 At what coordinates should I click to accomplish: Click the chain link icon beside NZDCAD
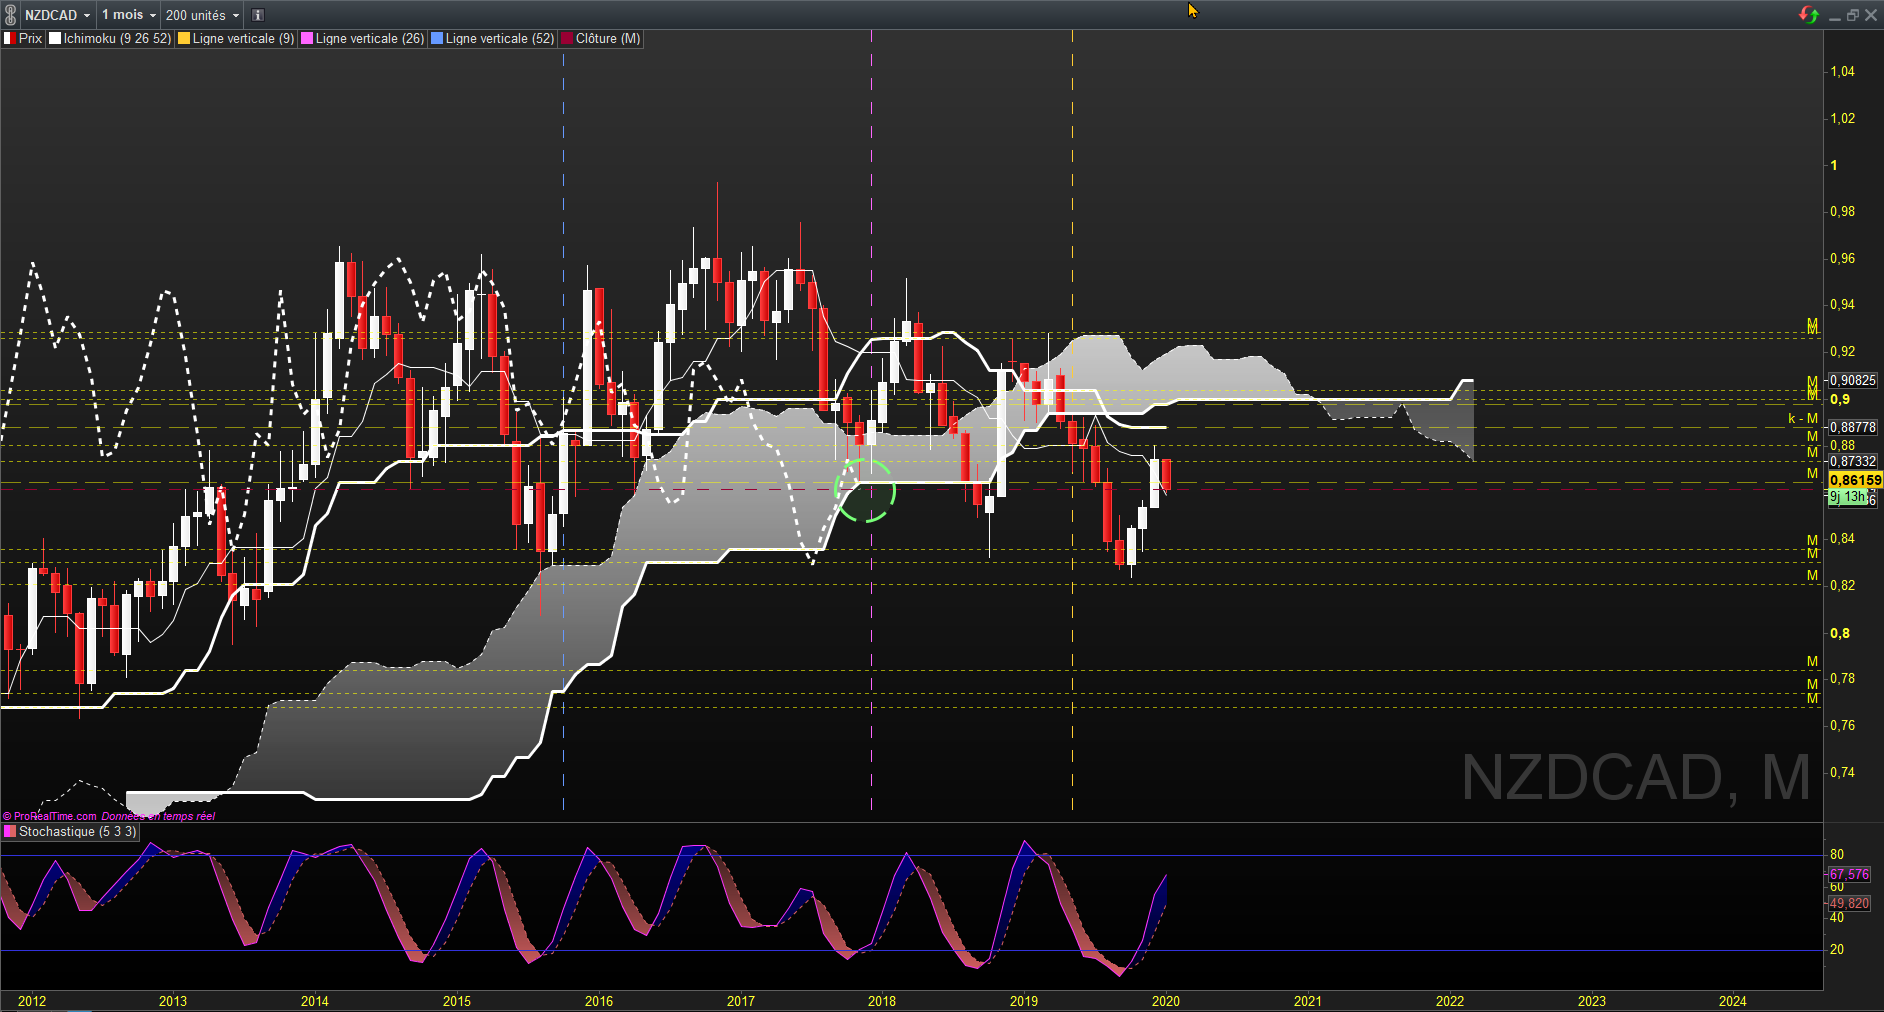10,15
